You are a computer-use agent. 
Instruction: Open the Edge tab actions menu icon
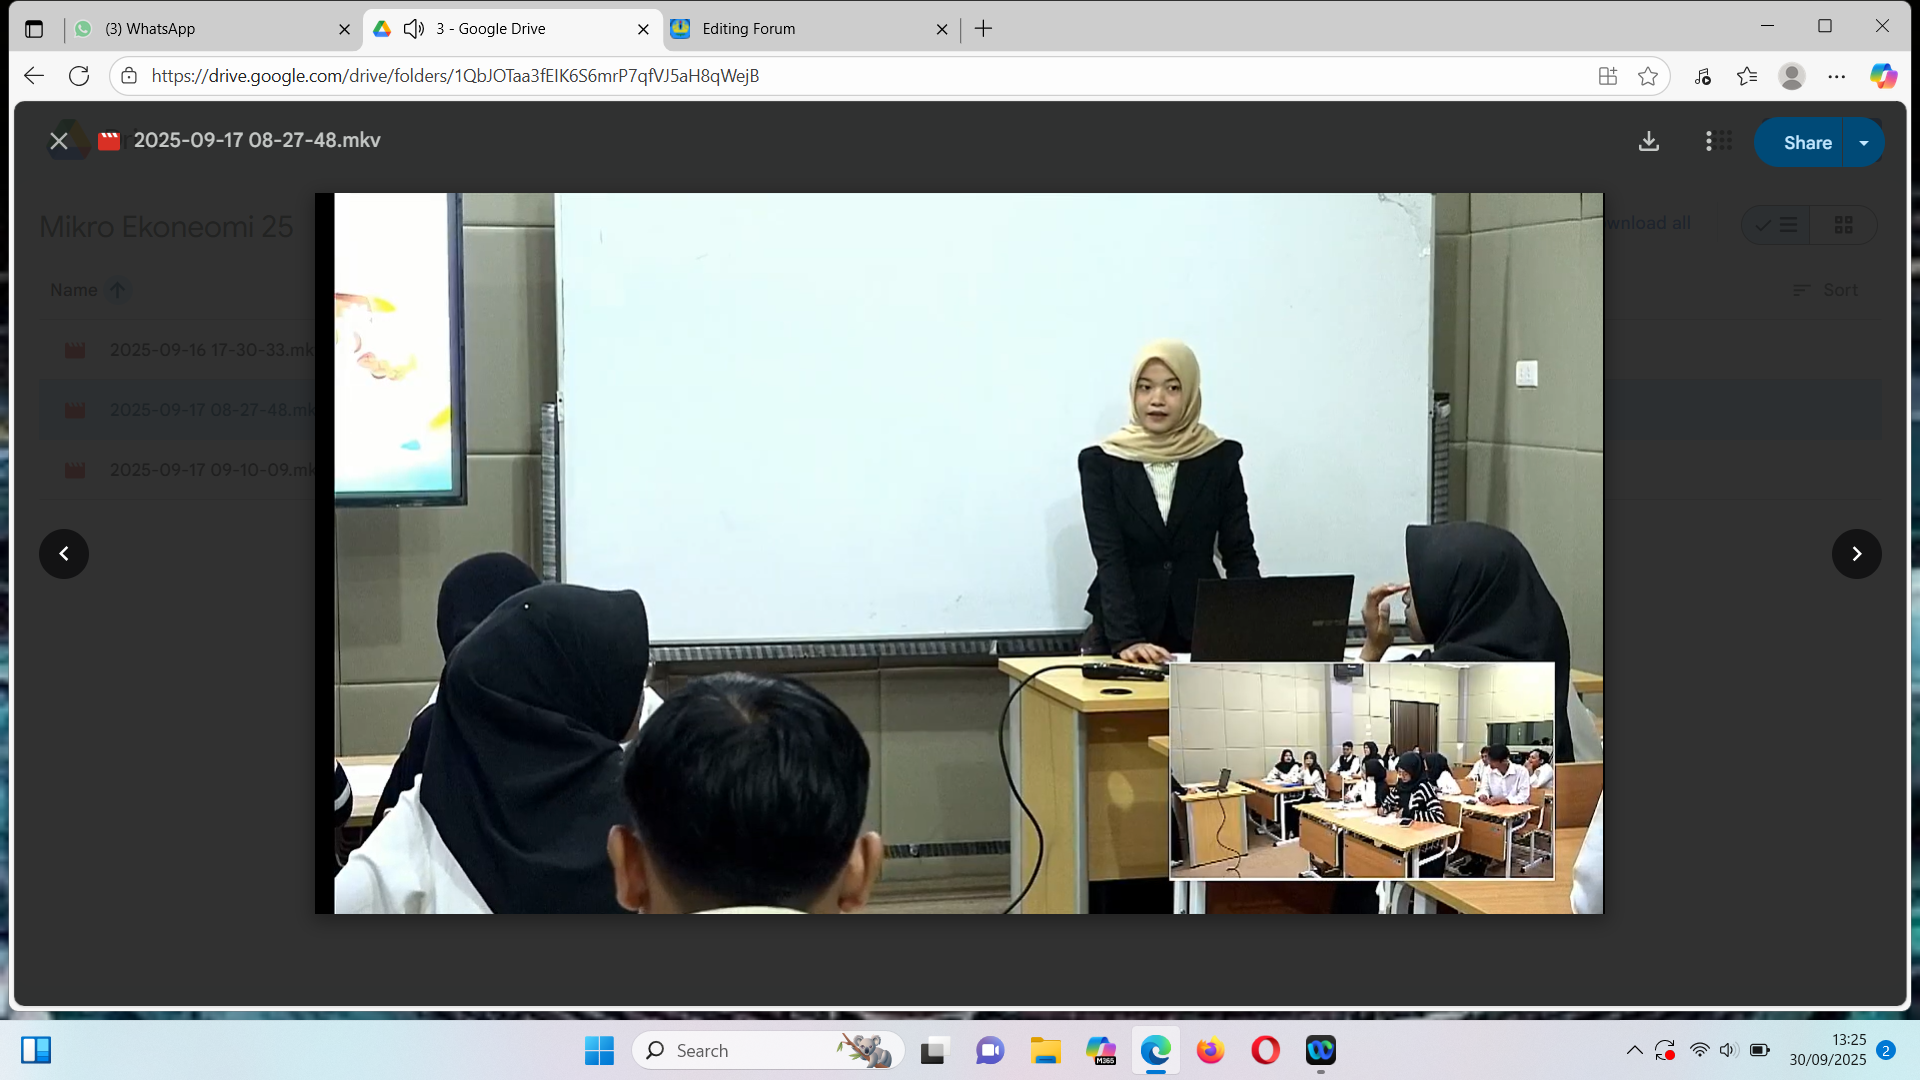click(x=34, y=29)
